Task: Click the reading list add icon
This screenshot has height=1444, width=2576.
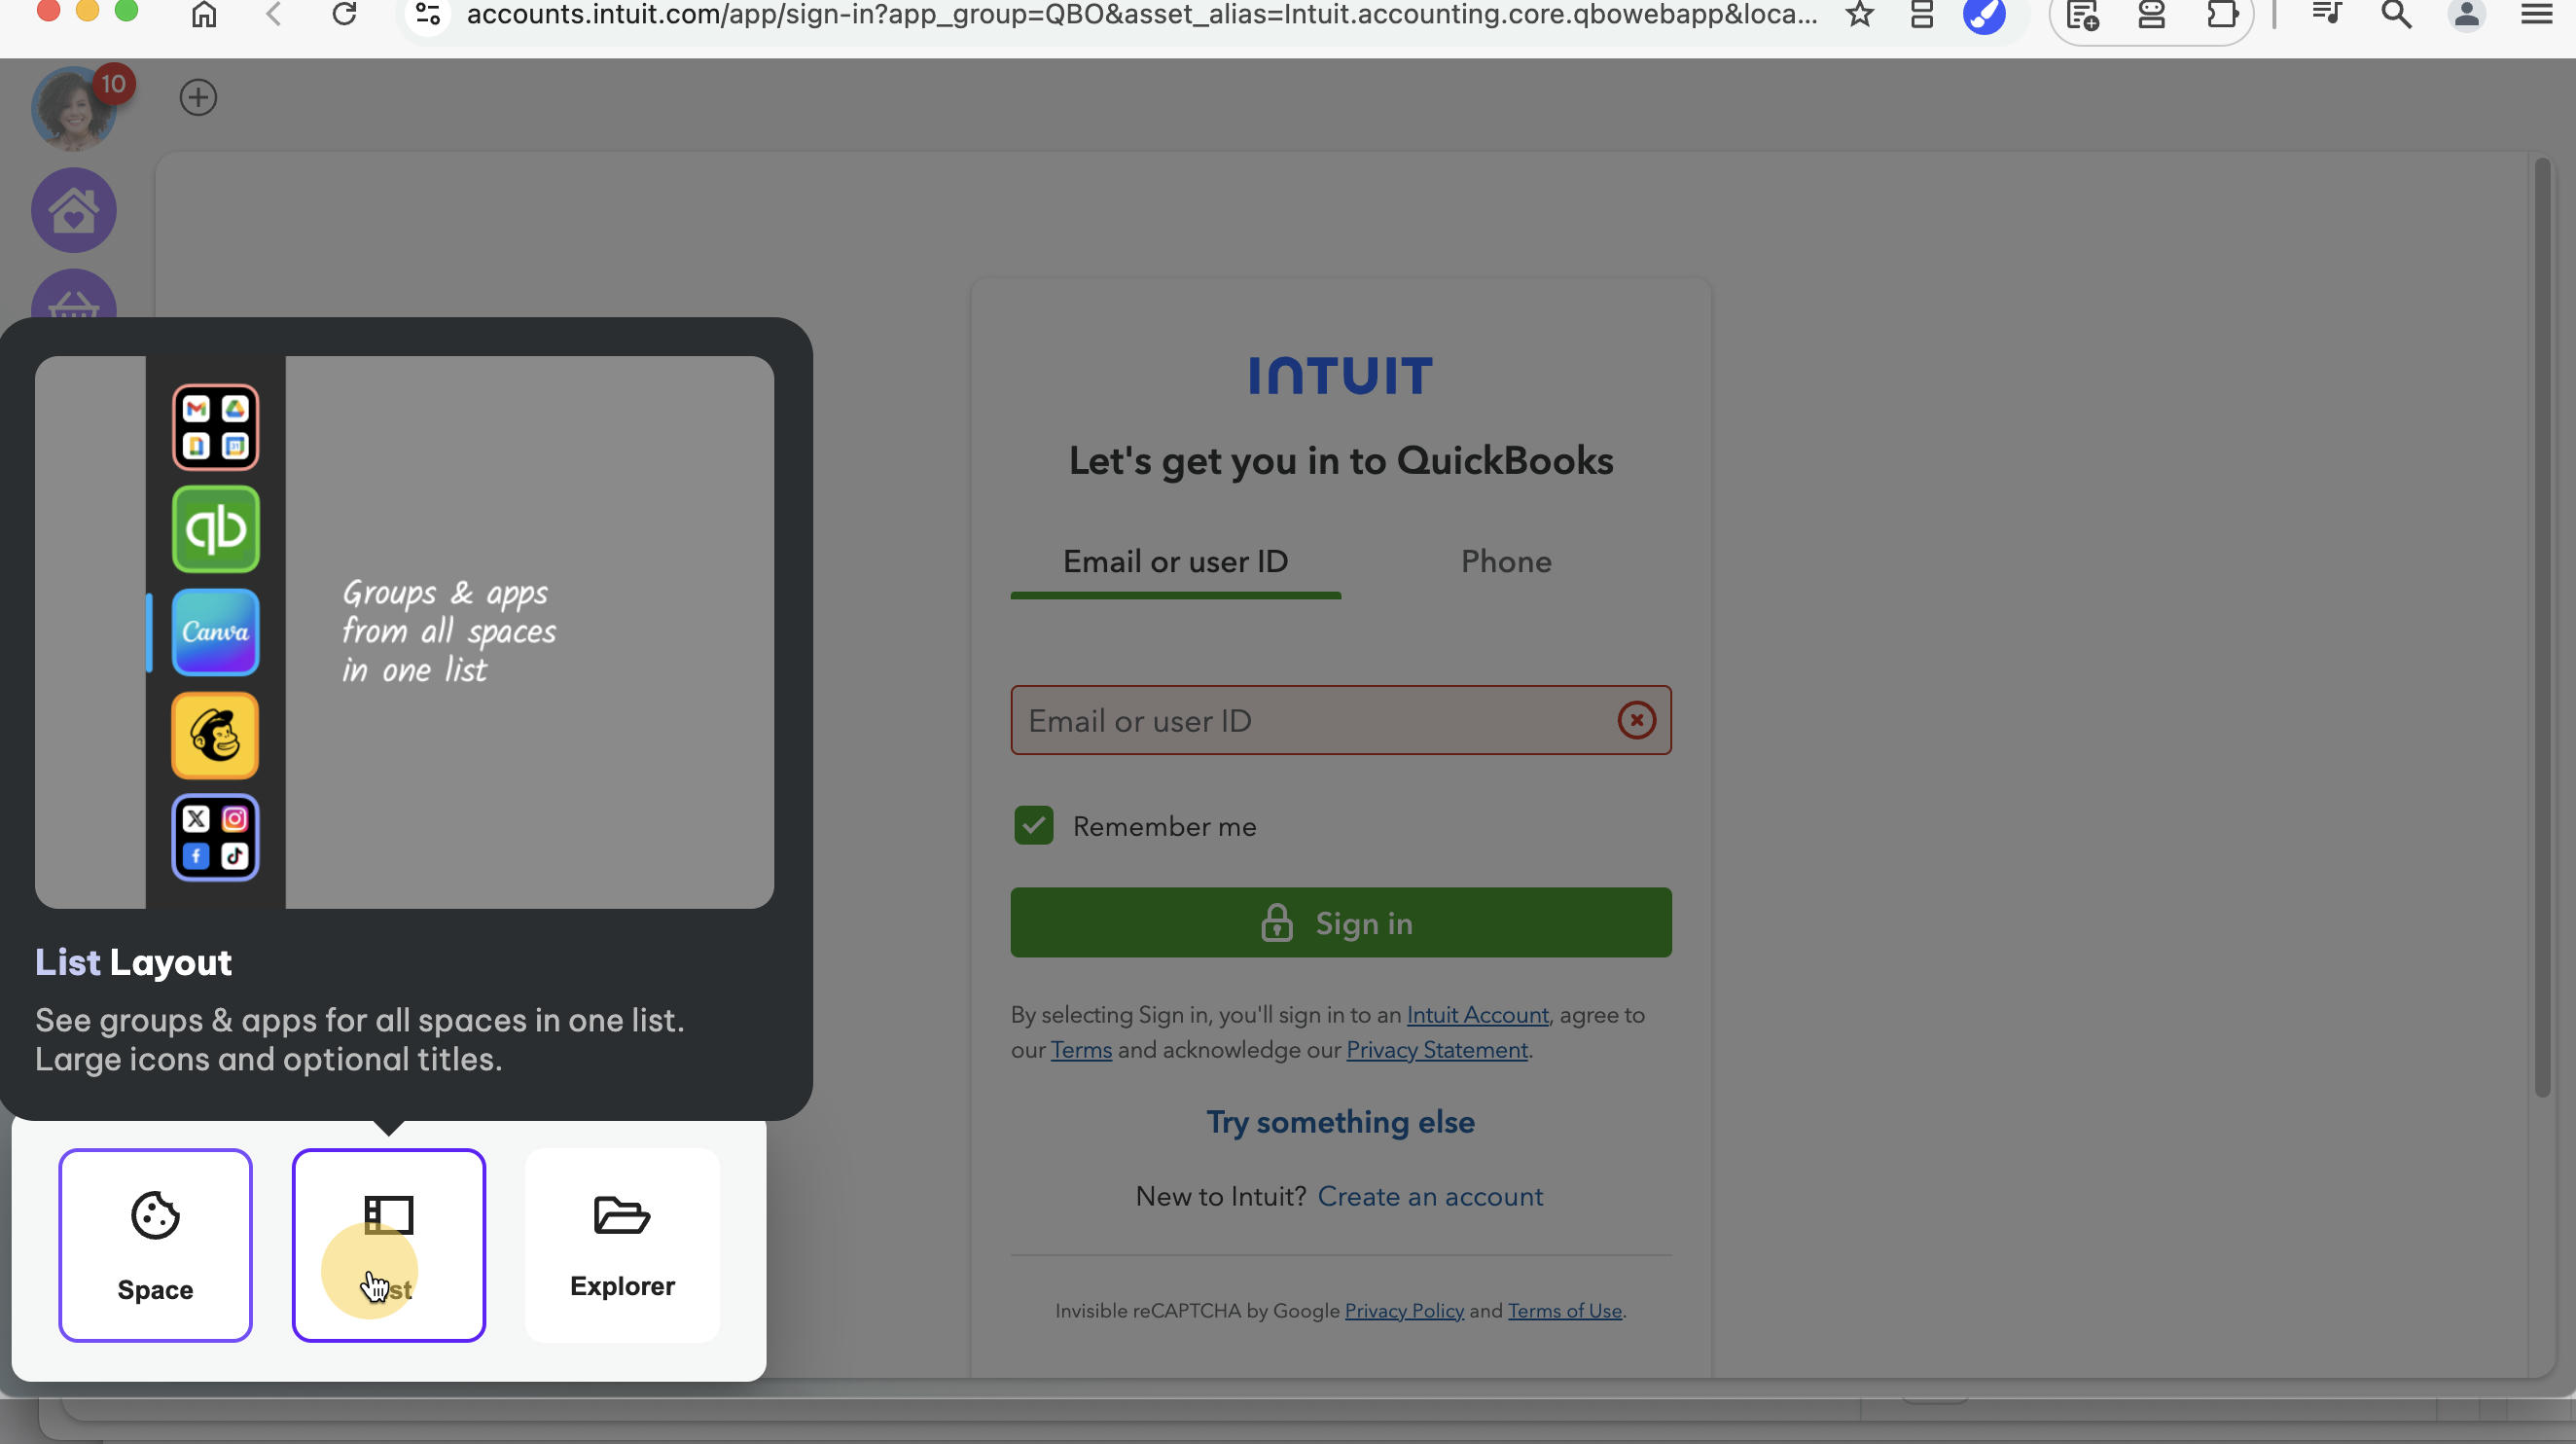Action: tap(2082, 14)
